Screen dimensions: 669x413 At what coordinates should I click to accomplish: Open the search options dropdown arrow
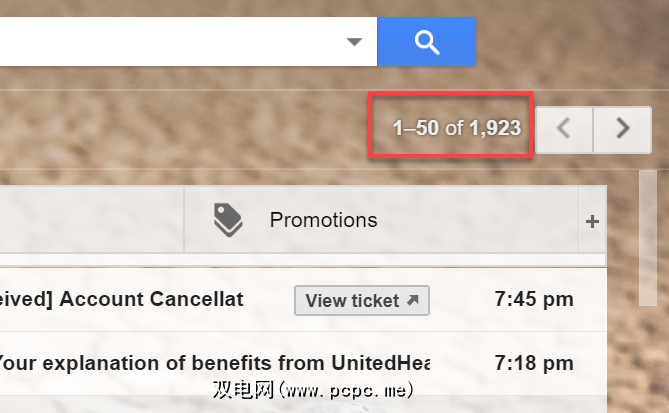[x=354, y=42]
